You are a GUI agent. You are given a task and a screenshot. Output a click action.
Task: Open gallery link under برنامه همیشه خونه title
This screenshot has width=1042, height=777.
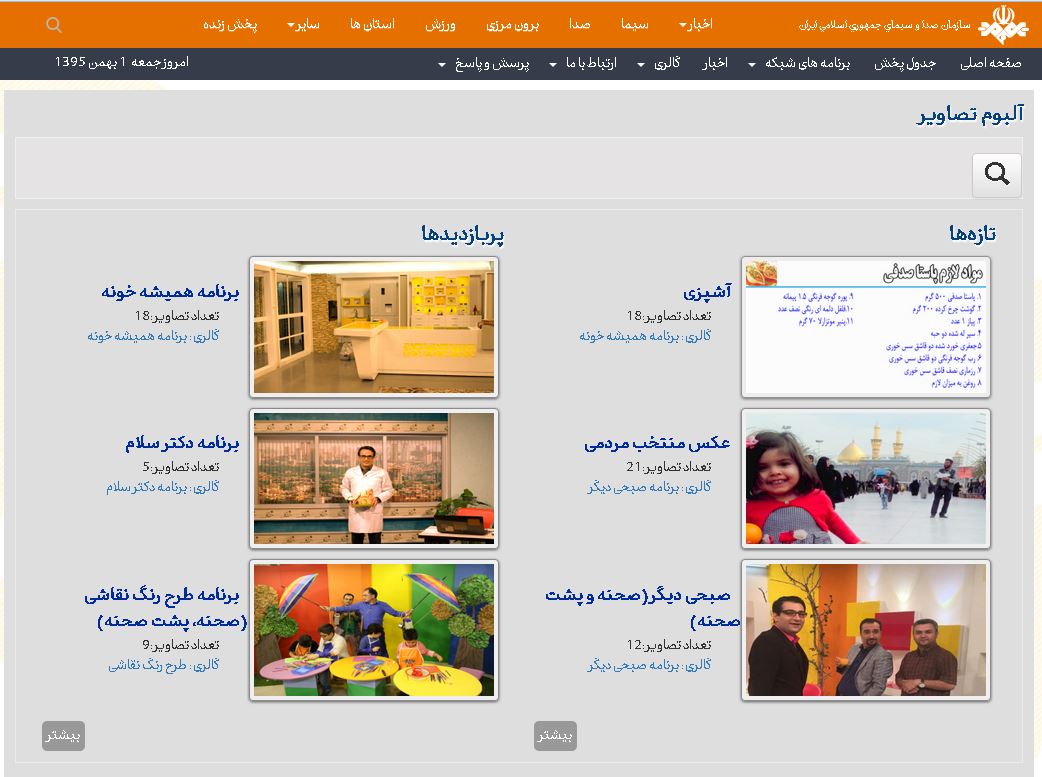154,336
